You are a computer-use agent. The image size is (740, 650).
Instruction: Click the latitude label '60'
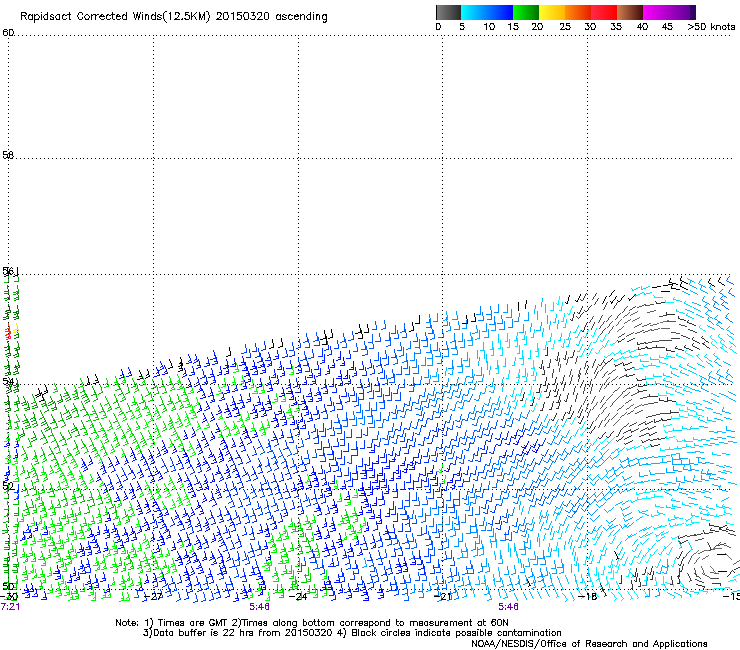8,33
